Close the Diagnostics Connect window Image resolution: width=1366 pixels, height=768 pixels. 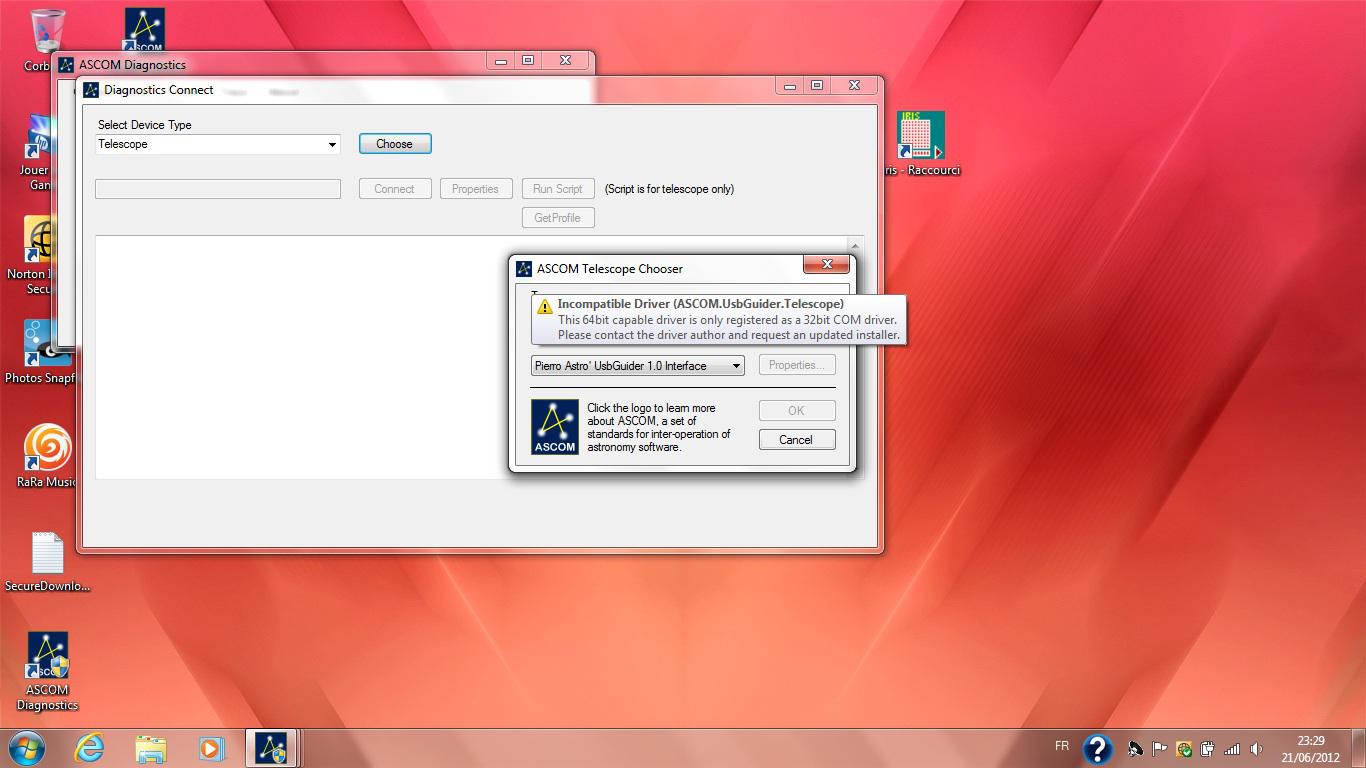coord(854,86)
